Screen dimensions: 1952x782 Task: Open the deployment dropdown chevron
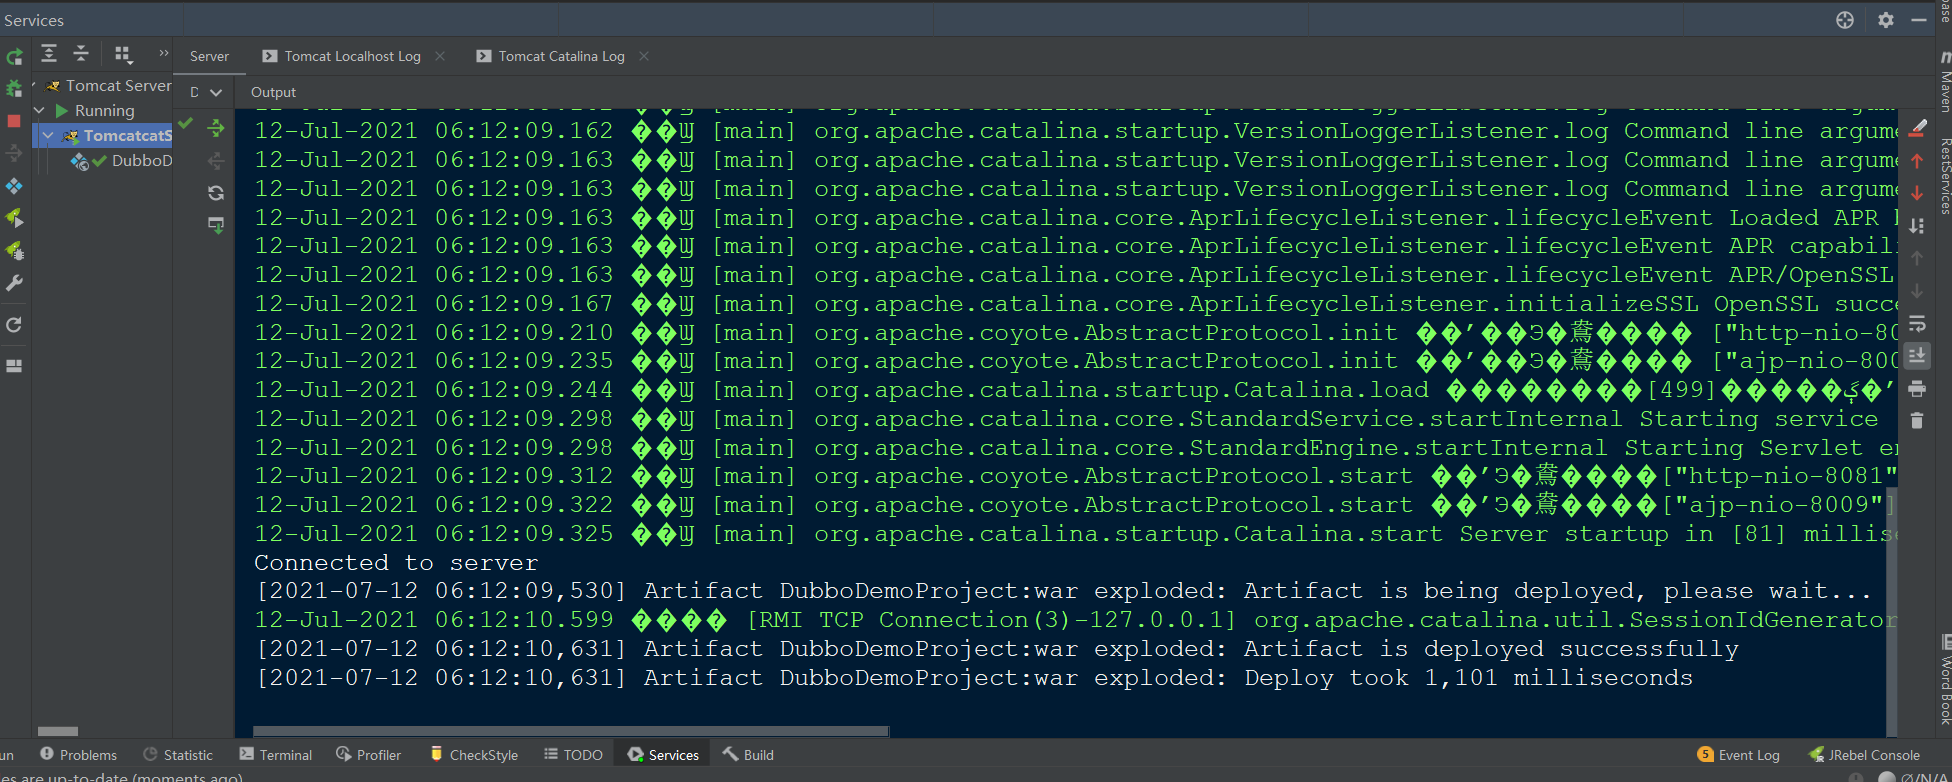pyautogui.click(x=216, y=92)
